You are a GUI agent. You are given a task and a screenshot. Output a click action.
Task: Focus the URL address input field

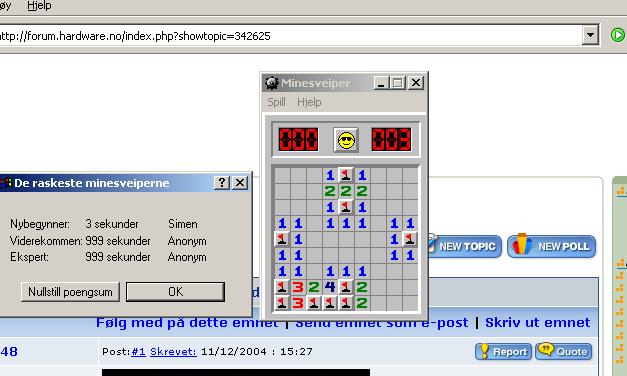coord(290,36)
